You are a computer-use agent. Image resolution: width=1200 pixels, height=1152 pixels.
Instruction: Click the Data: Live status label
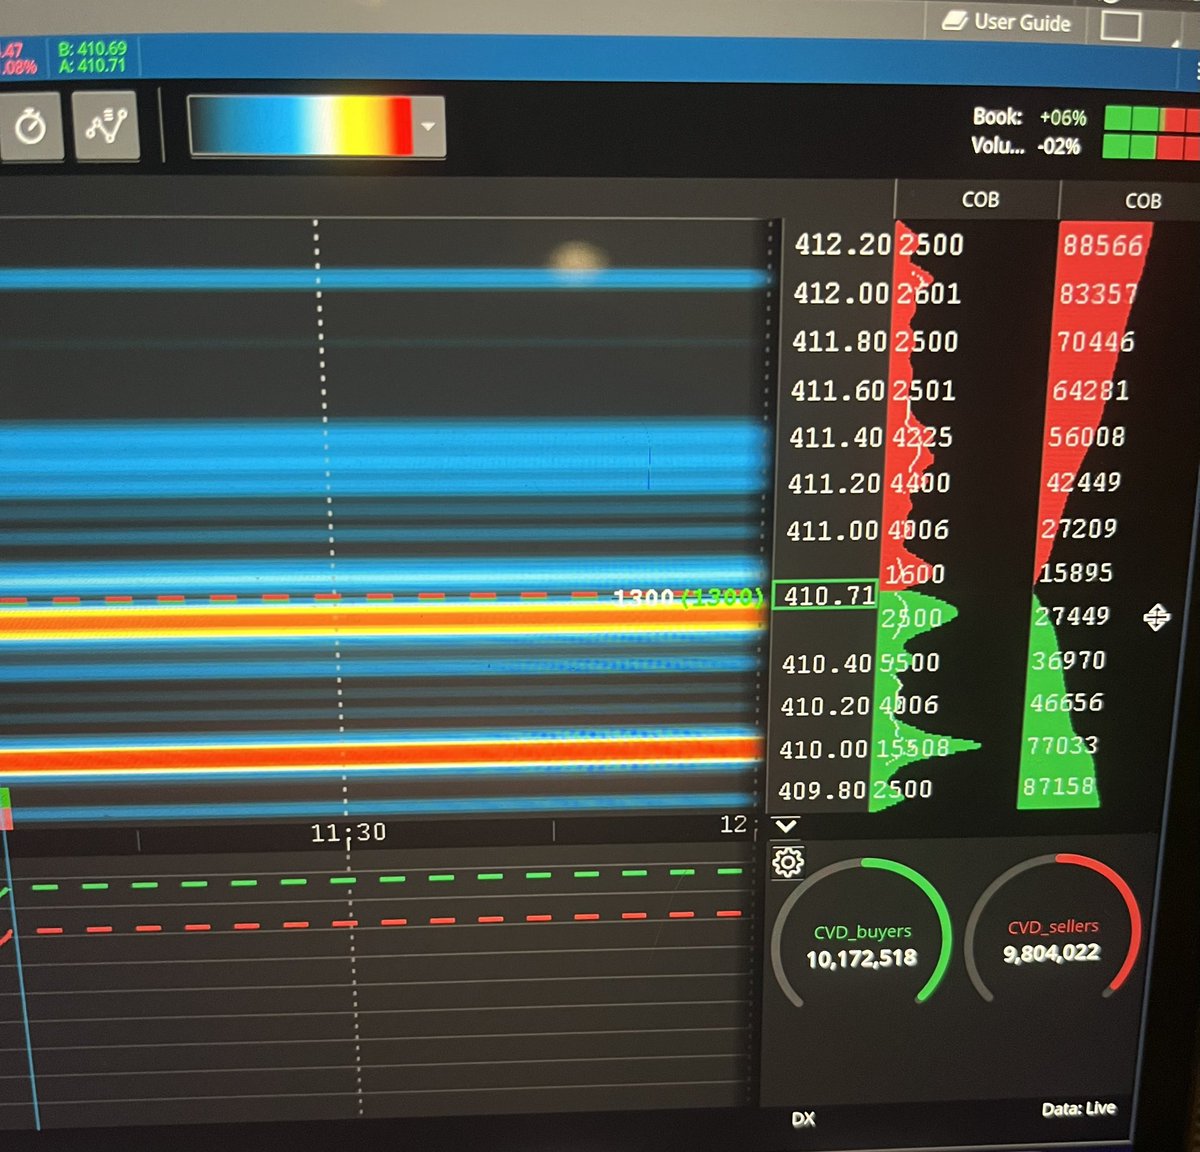1078,1108
